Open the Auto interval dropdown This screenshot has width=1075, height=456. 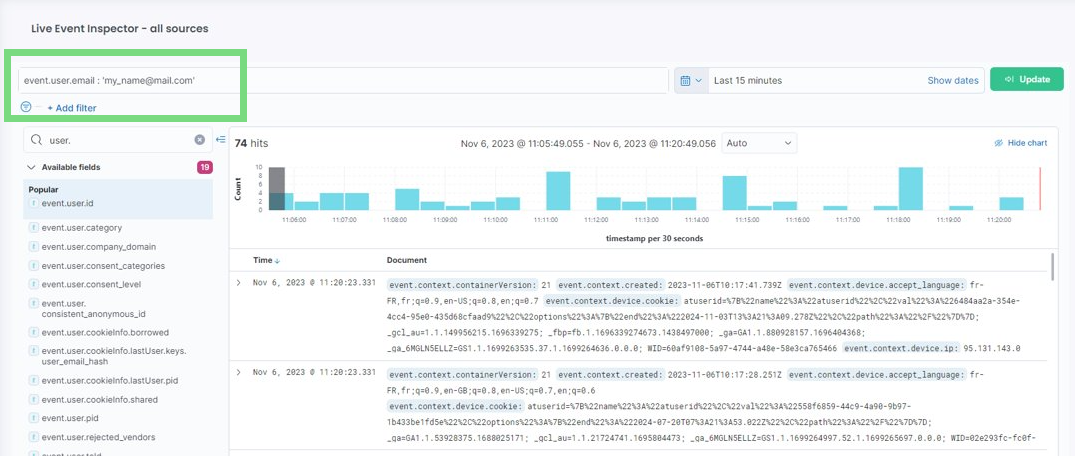click(x=760, y=143)
